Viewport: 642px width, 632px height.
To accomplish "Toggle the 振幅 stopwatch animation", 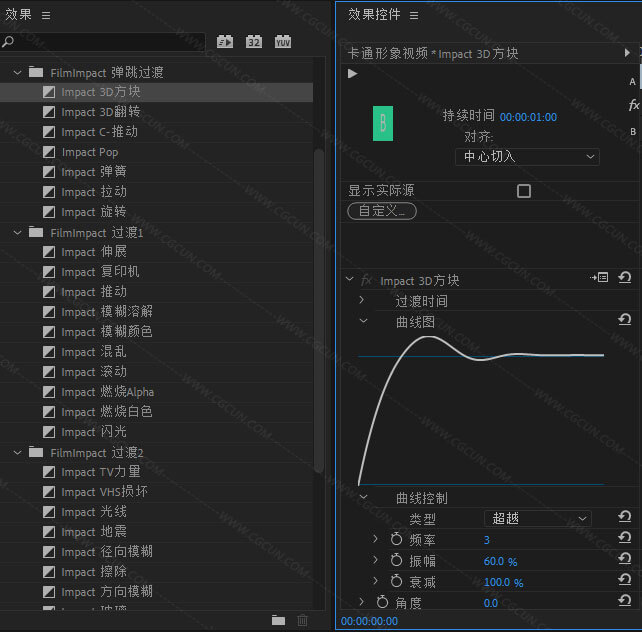I will (x=396, y=561).
